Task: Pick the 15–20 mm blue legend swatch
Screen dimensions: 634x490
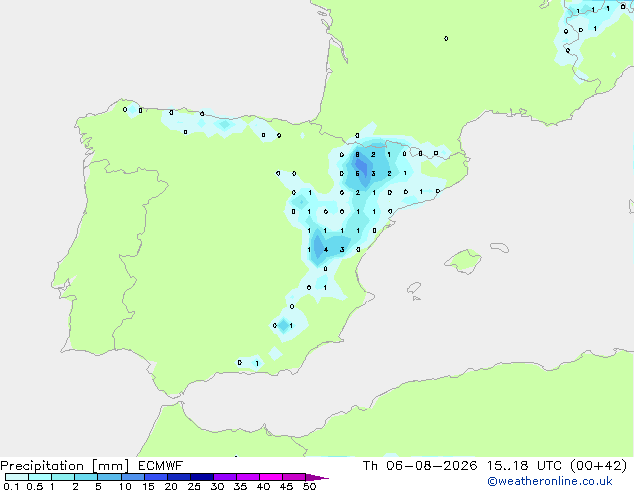Action: point(156,477)
